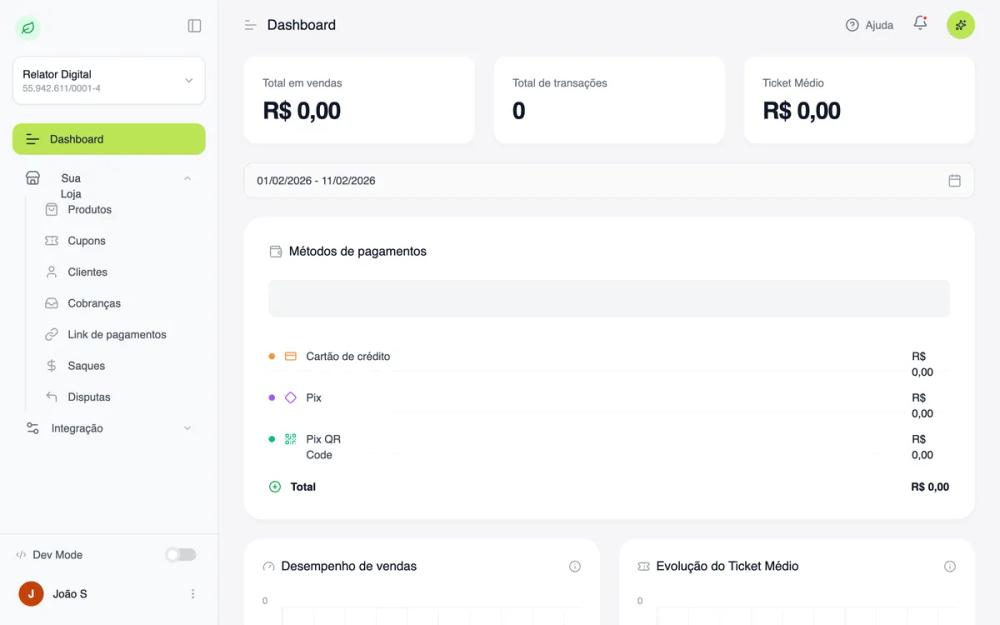Select the Saques dollar icon

[52, 365]
